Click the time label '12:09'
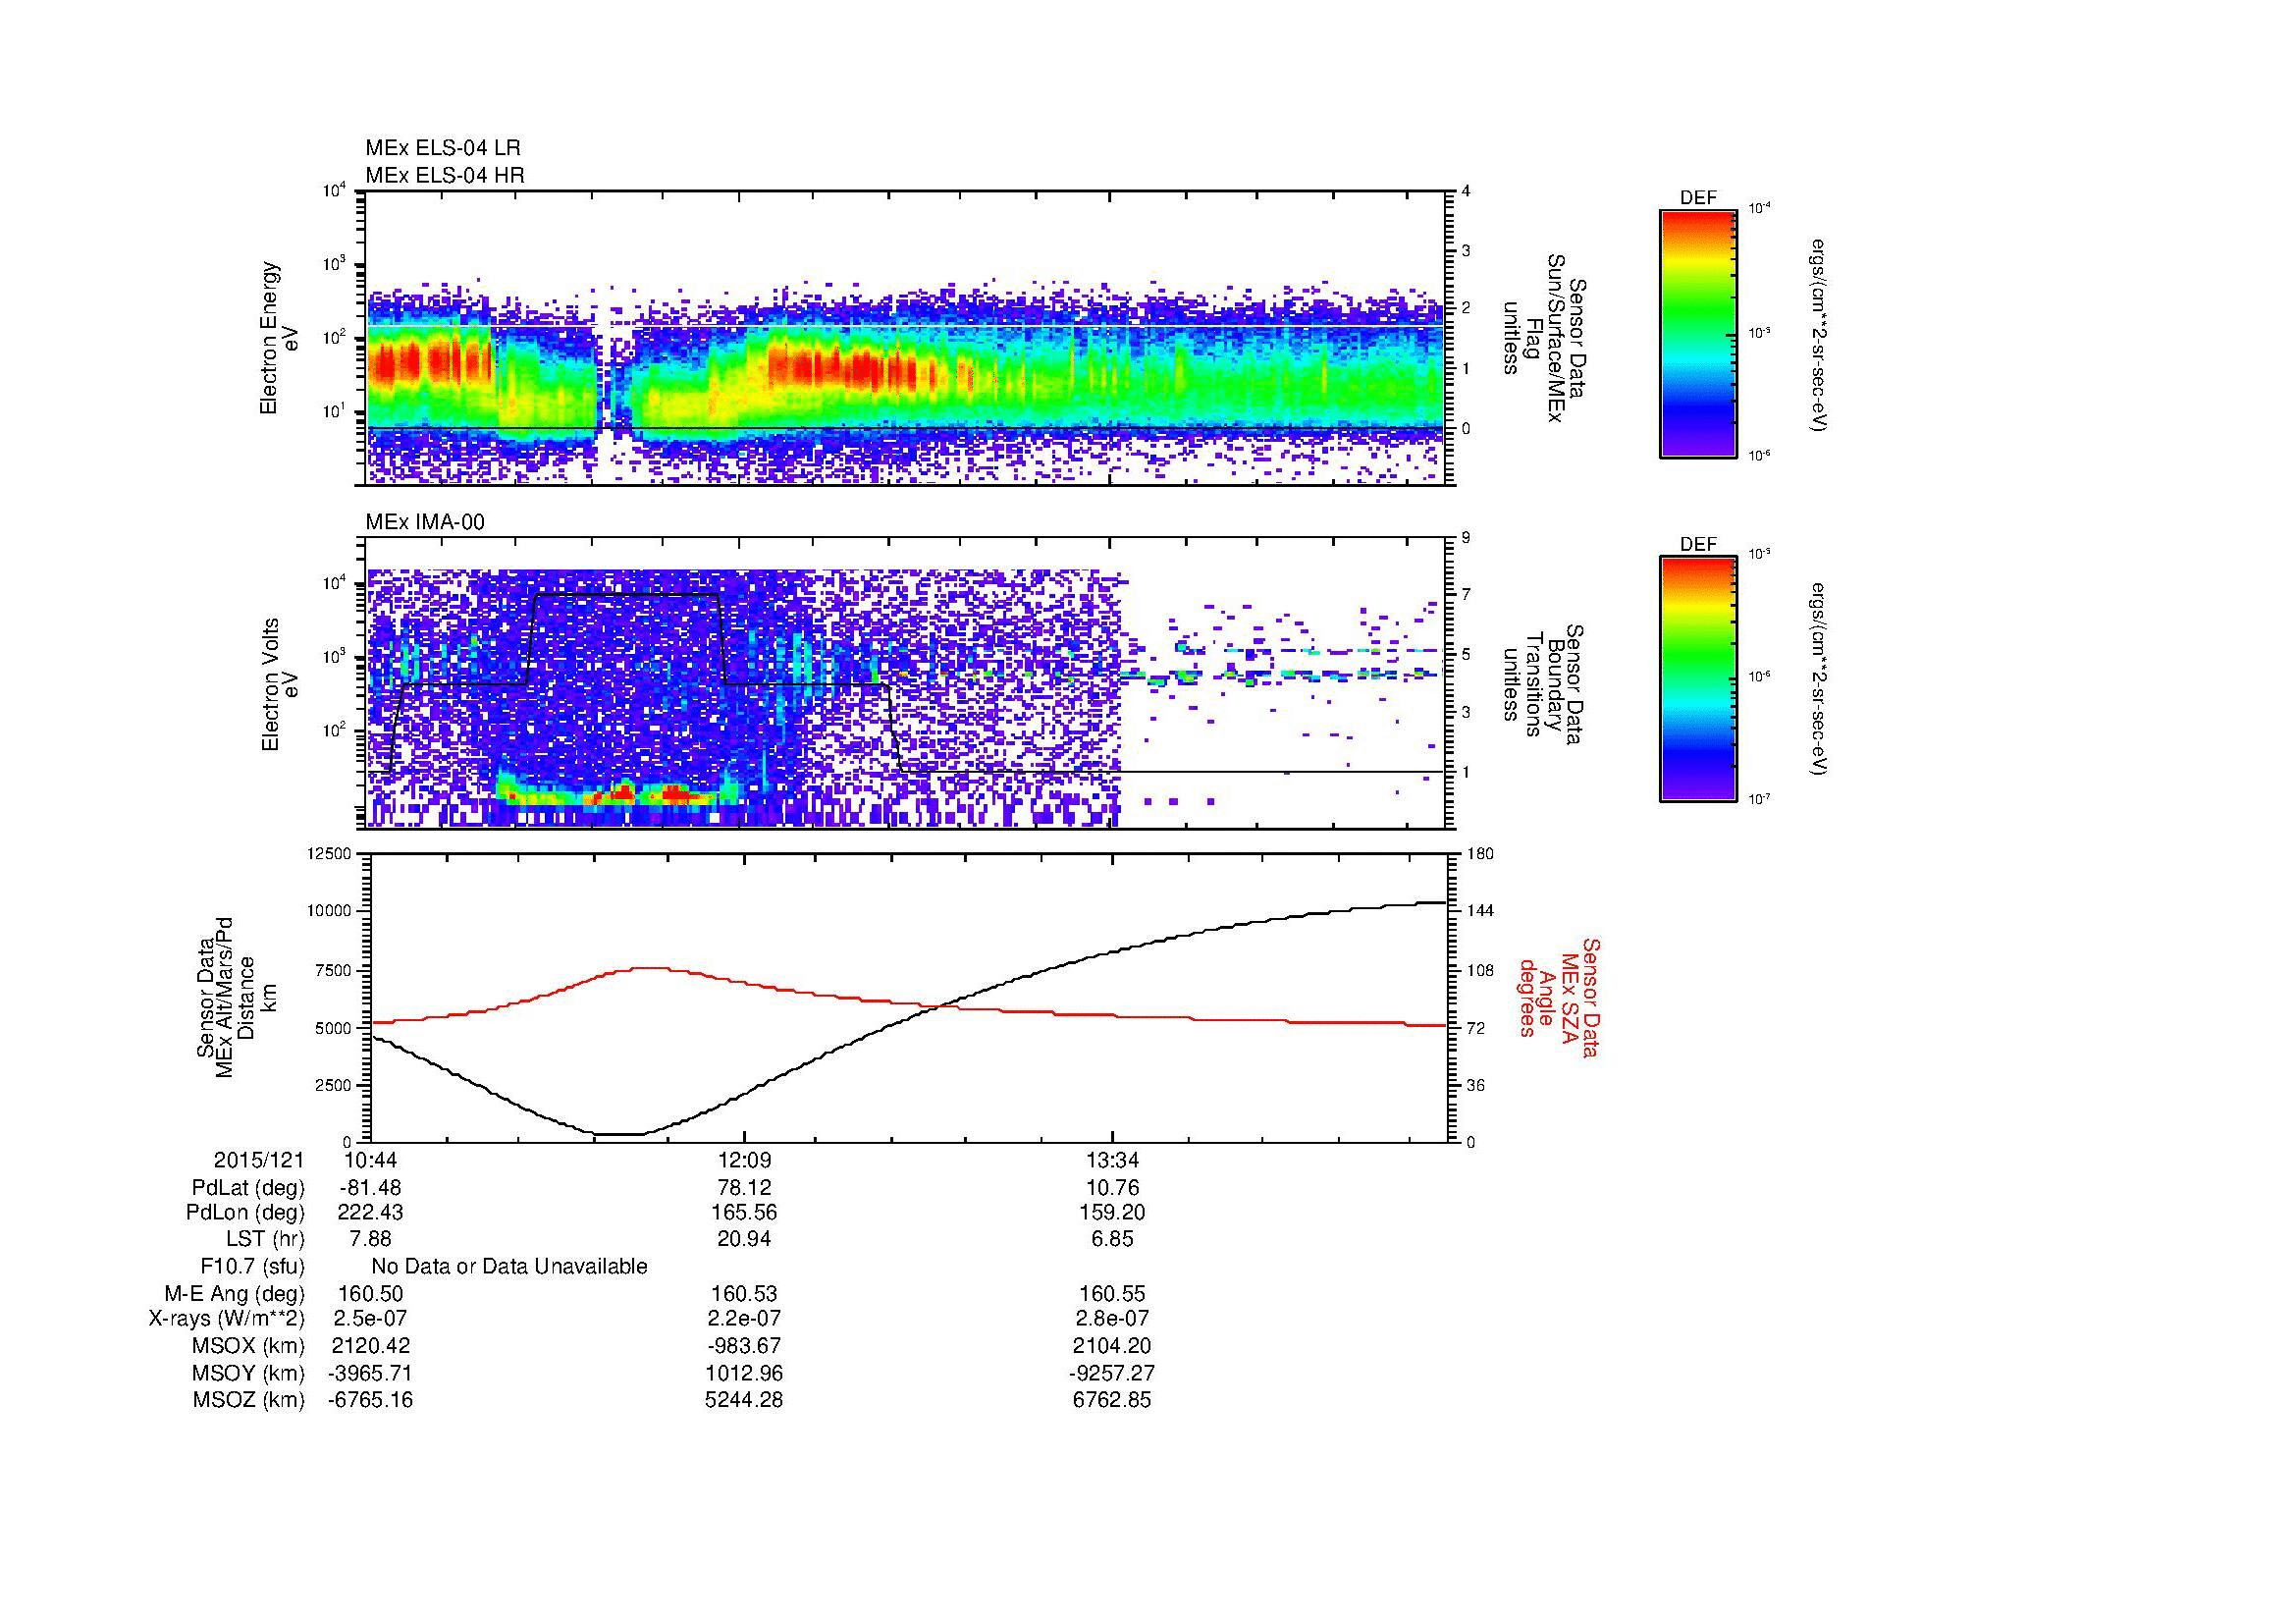This screenshot has height=1623, width=2296. point(743,1160)
